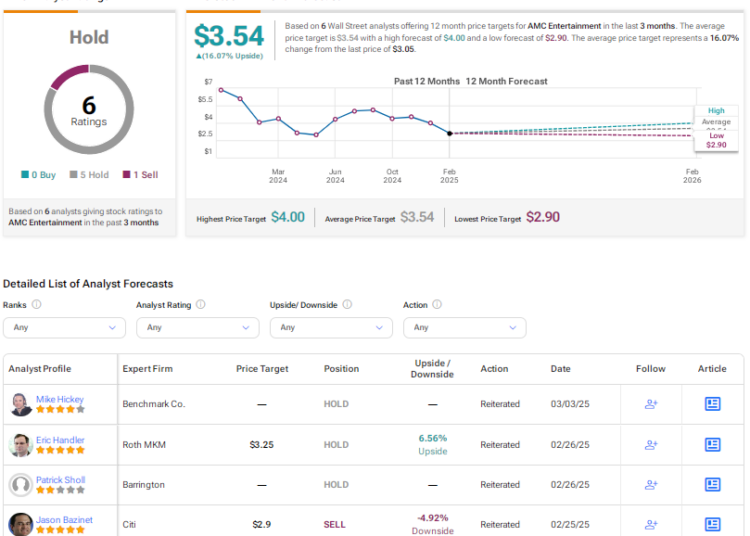Image resolution: width=750 pixels, height=536 pixels.
Task: Follow analyst Jason Bazinet
Action: (651, 525)
